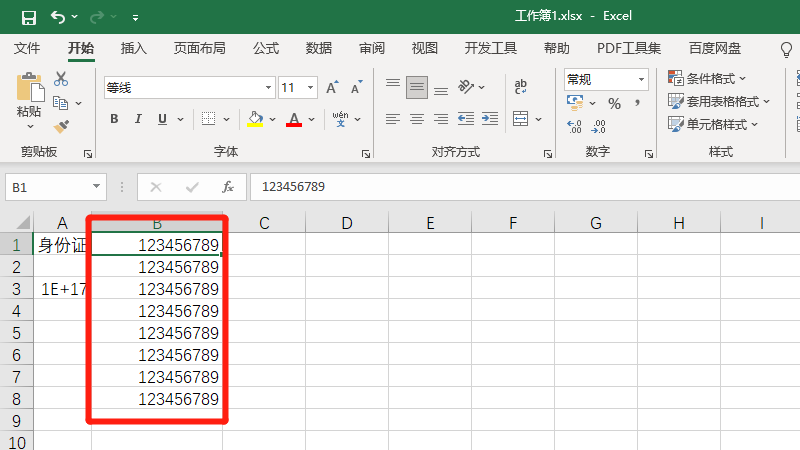Viewport: 800px width, 450px height.
Task: Open the font size dropdown
Action: pos(310,88)
